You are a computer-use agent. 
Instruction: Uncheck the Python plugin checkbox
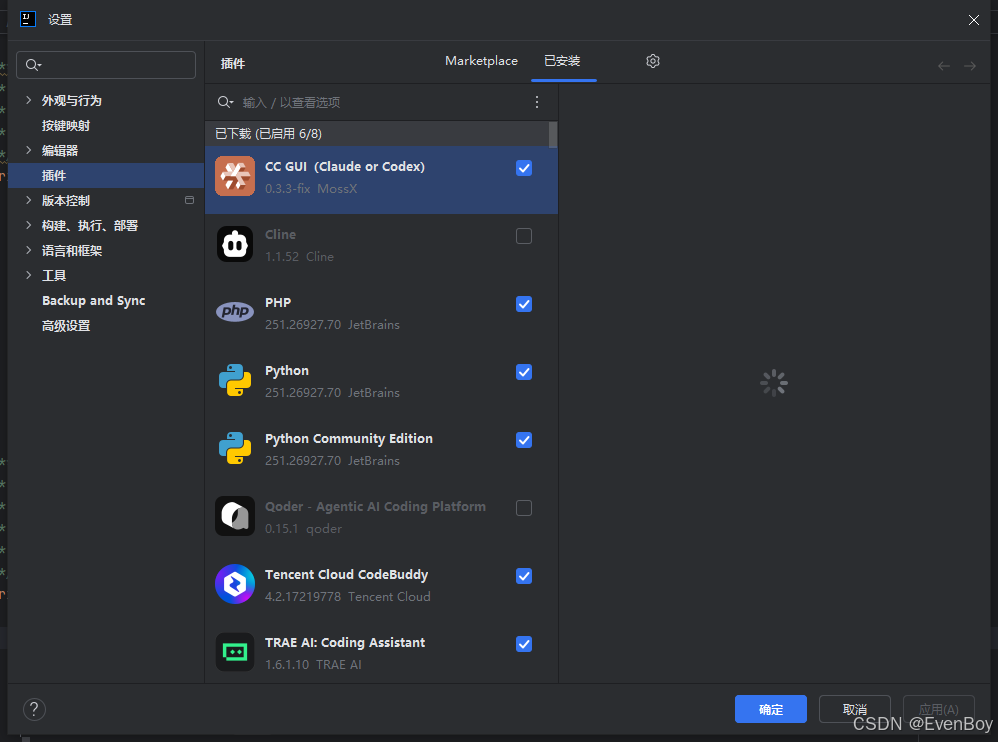524,372
